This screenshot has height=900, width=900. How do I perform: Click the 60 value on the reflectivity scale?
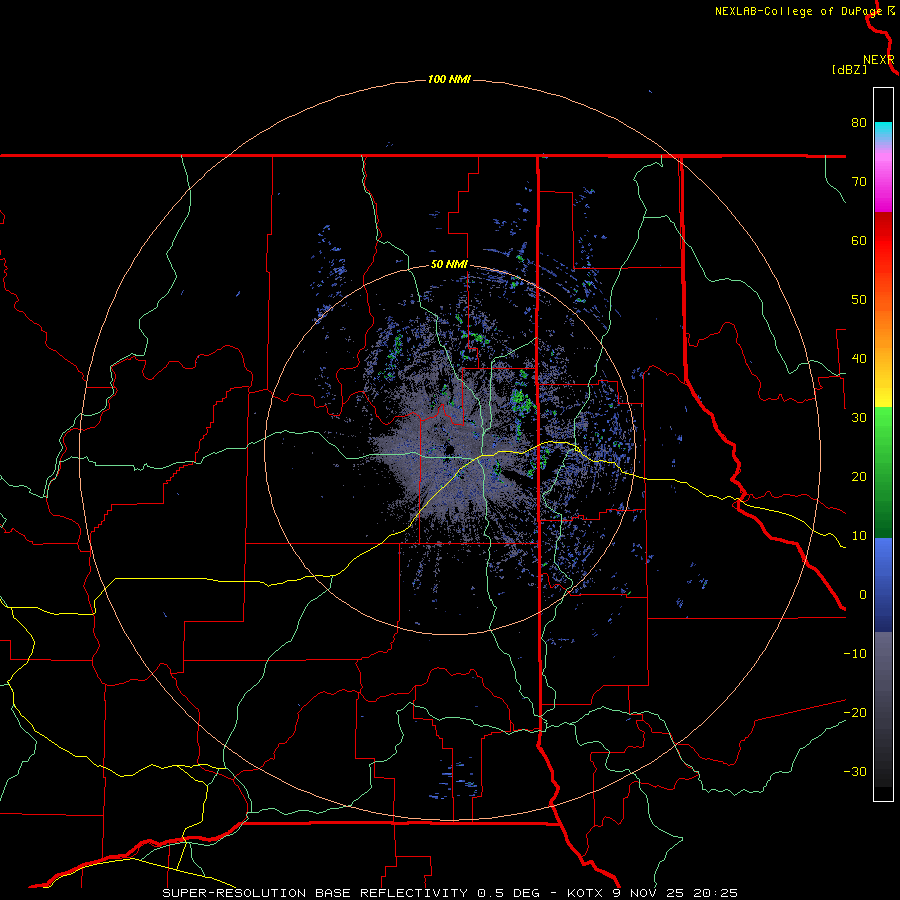859,240
